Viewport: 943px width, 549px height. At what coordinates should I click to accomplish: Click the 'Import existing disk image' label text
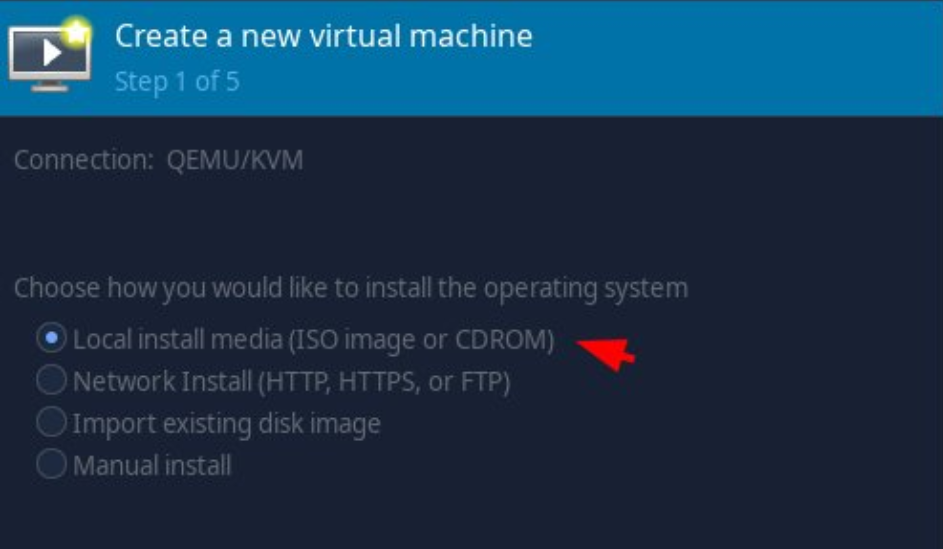point(227,424)
